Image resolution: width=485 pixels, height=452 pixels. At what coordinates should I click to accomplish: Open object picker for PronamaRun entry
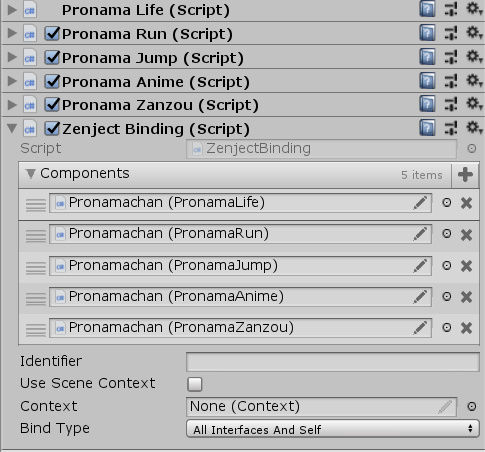447,233
